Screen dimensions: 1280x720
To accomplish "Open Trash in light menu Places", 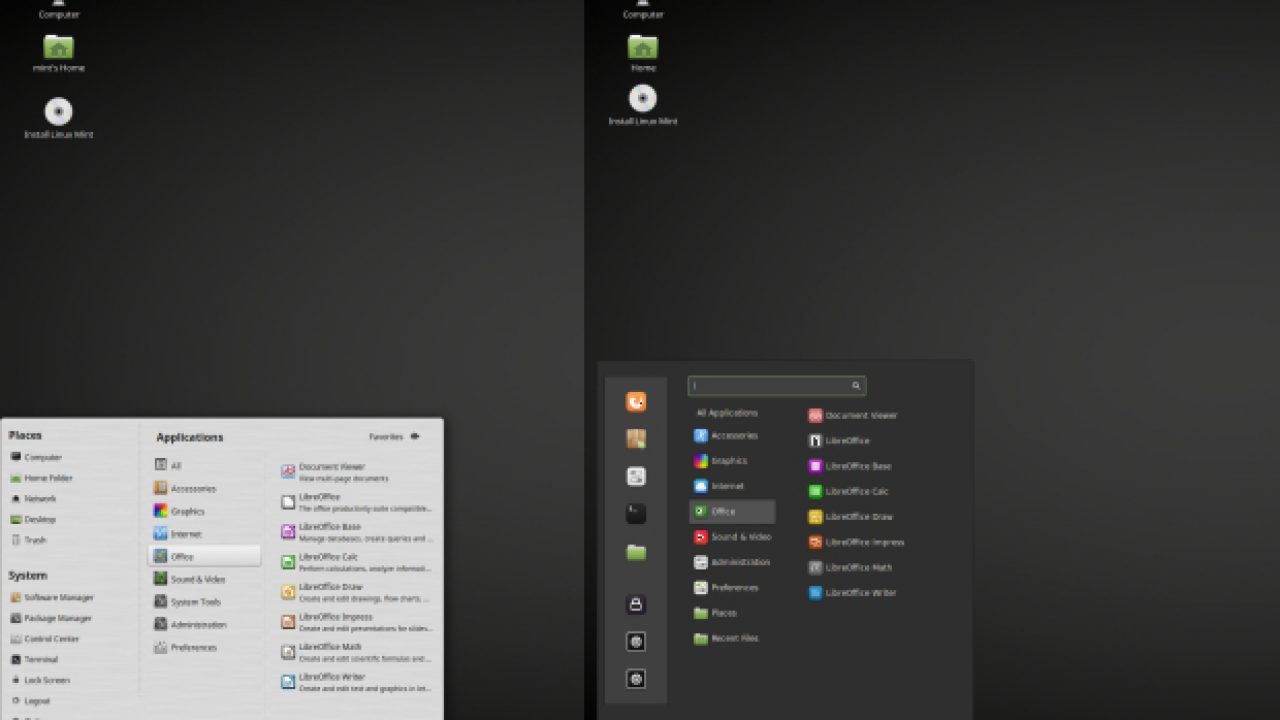I will [28, 540].
